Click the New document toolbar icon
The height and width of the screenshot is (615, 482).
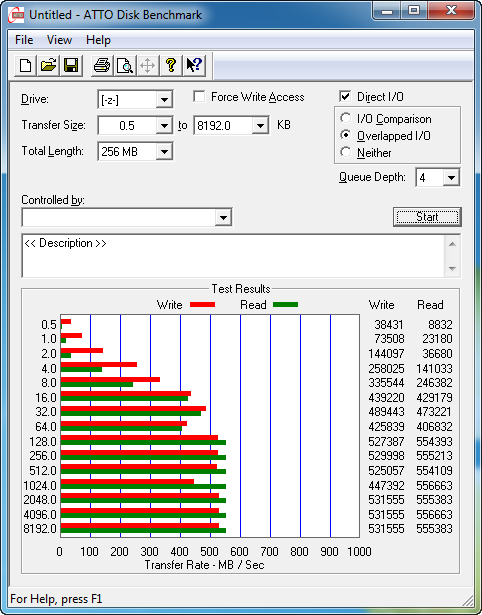[25, 65]
